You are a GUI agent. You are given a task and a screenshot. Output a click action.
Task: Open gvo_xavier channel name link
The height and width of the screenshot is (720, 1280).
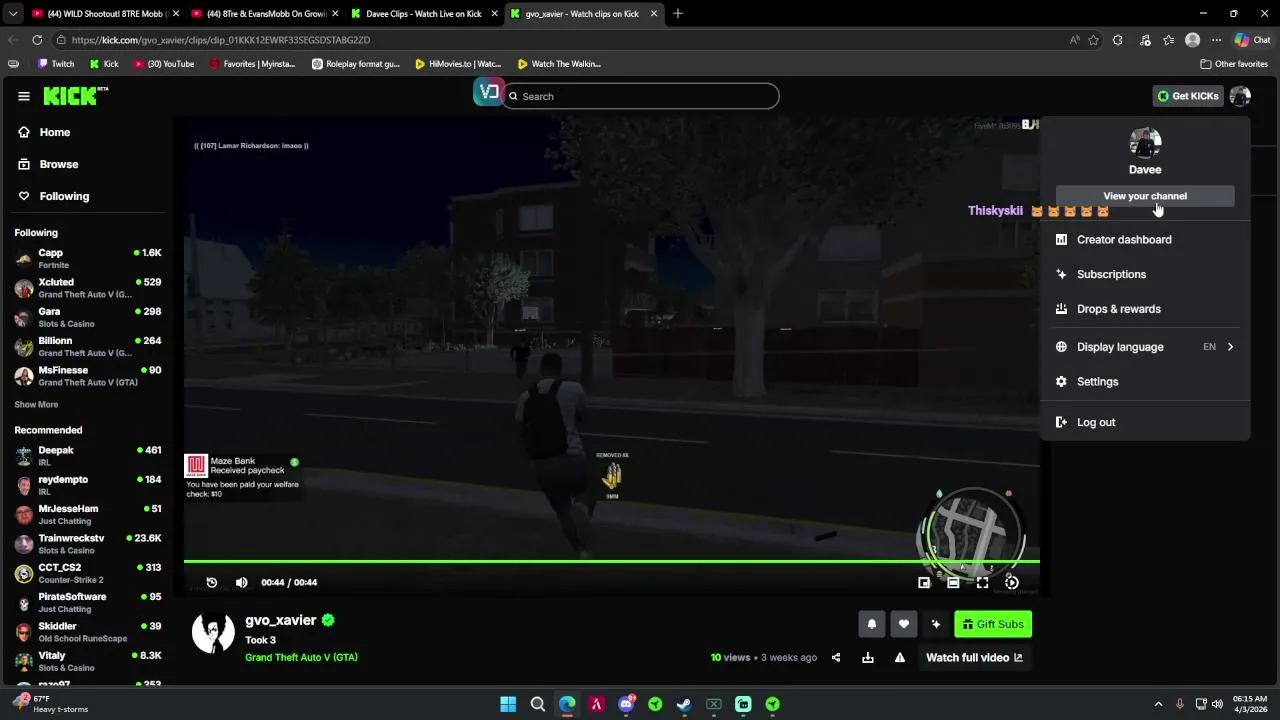click(x=281, y=620)
